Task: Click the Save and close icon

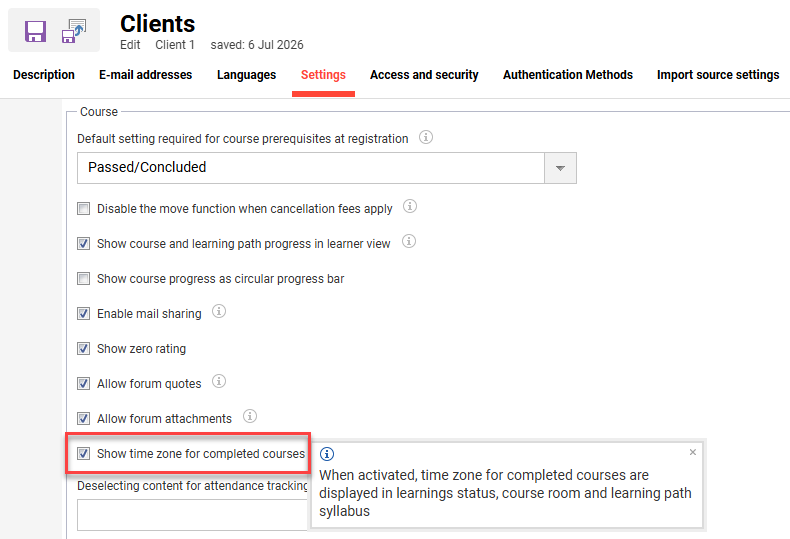Action: [x=74, y=31]
